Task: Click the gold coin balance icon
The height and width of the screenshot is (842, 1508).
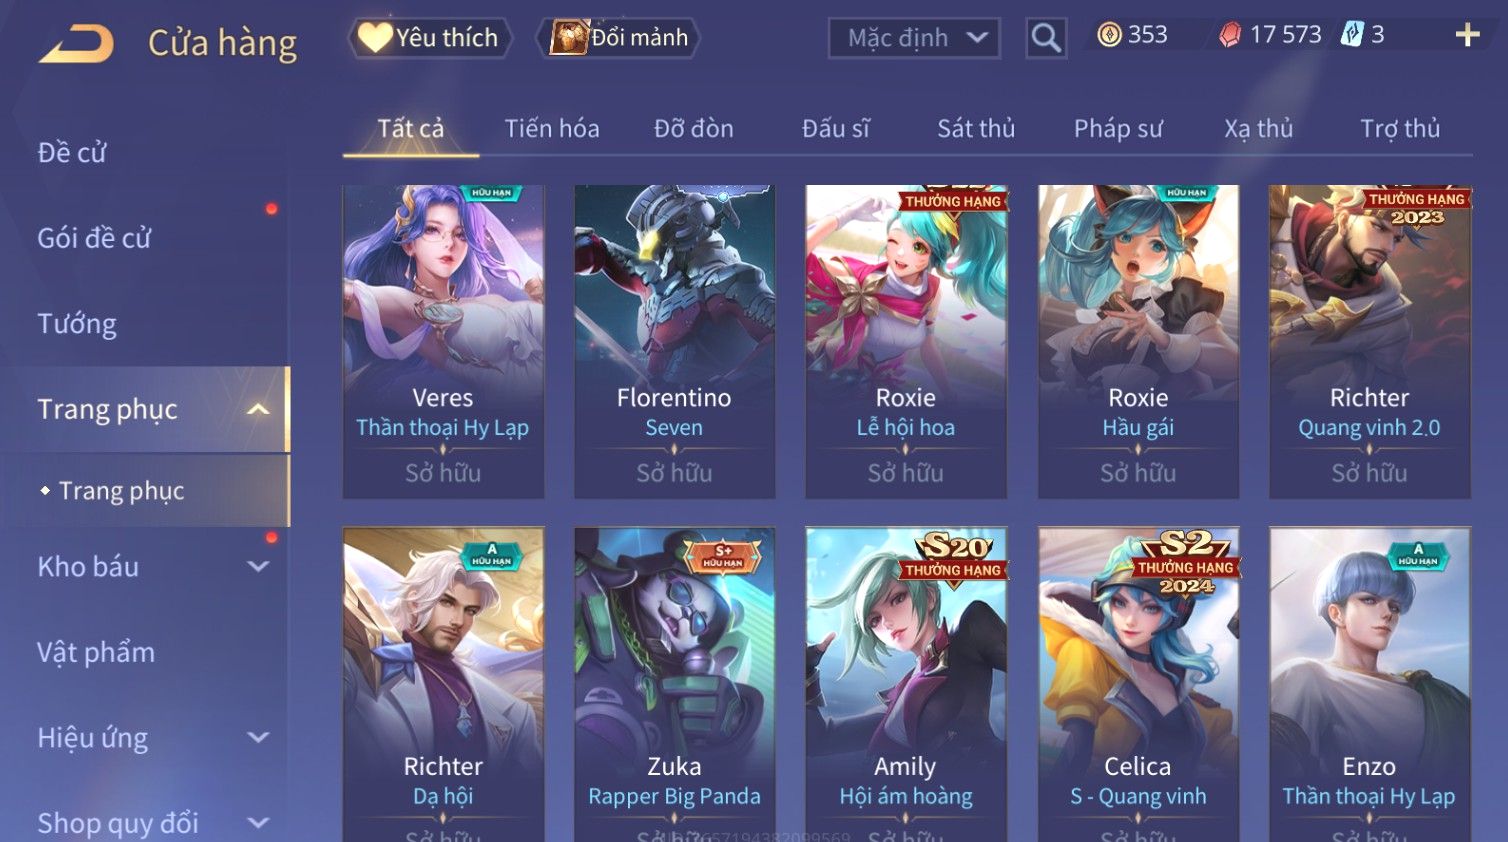Action: pyautogui.click(x=1109, y=35)
